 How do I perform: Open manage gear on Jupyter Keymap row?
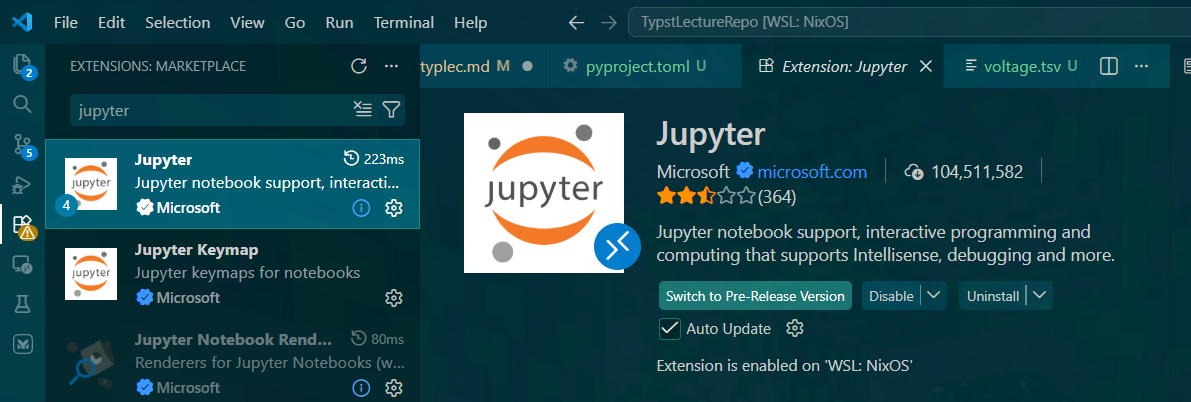click(x=393, y=297)
